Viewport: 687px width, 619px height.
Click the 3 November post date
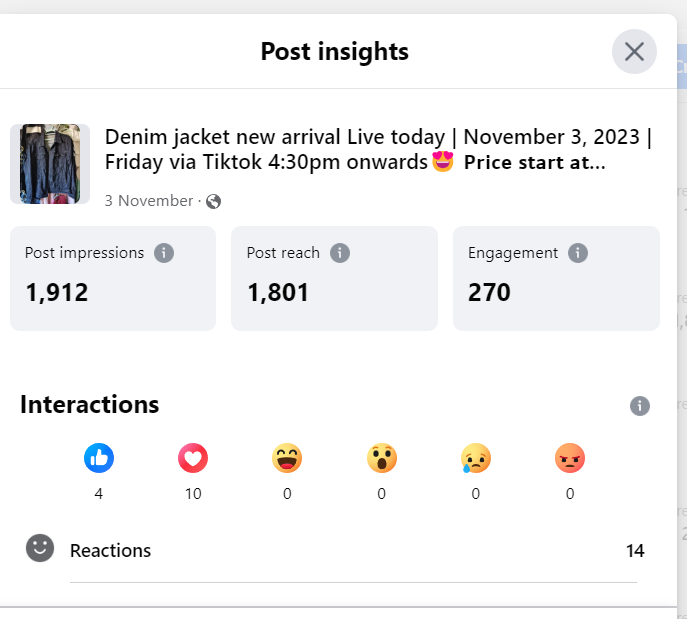(148, 201)
